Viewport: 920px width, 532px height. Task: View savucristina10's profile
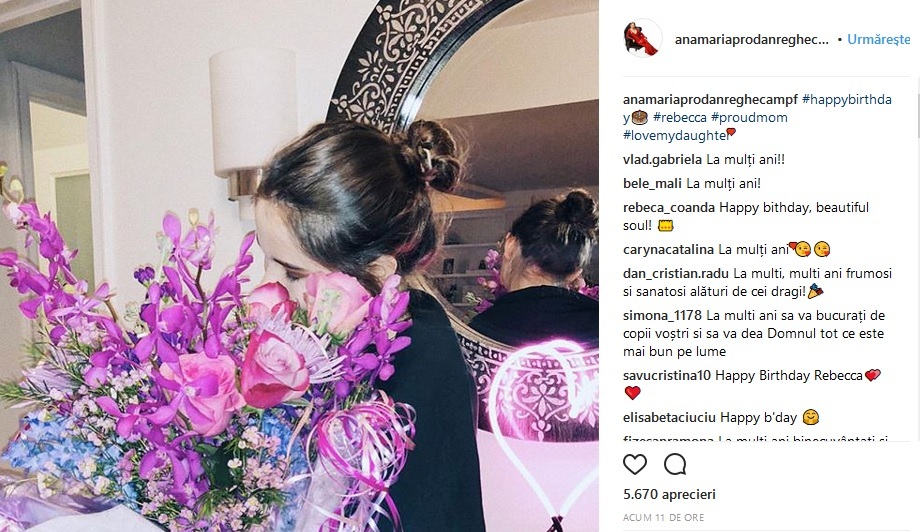click(x=667, y=375)
